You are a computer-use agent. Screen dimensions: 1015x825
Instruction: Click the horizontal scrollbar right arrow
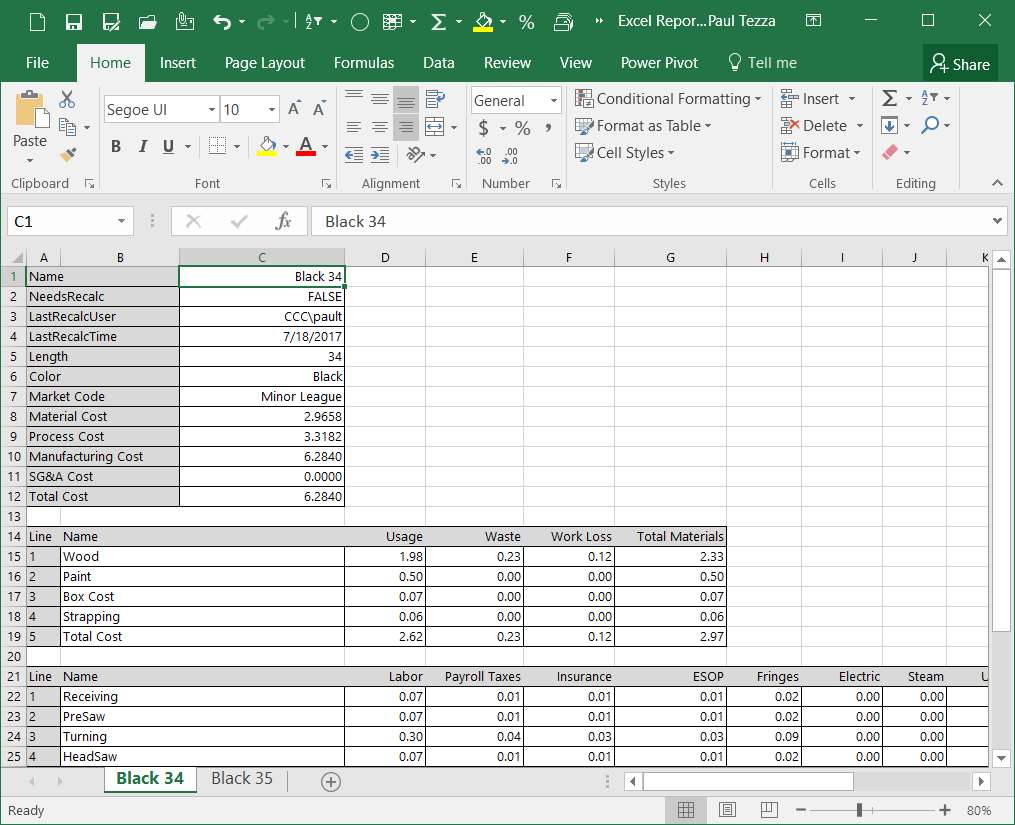[x=981, y=782]
